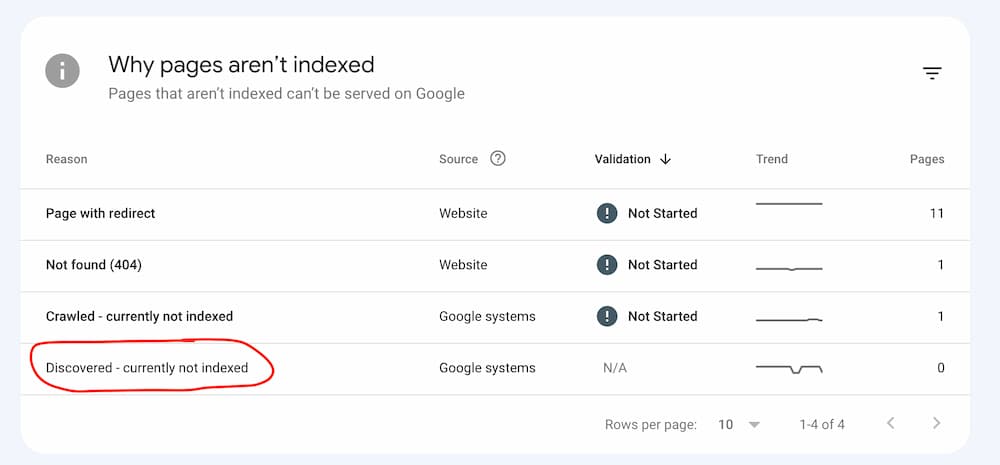Go to the next page of results
The width and height of the screenshot is (1000, 465).
936,423
